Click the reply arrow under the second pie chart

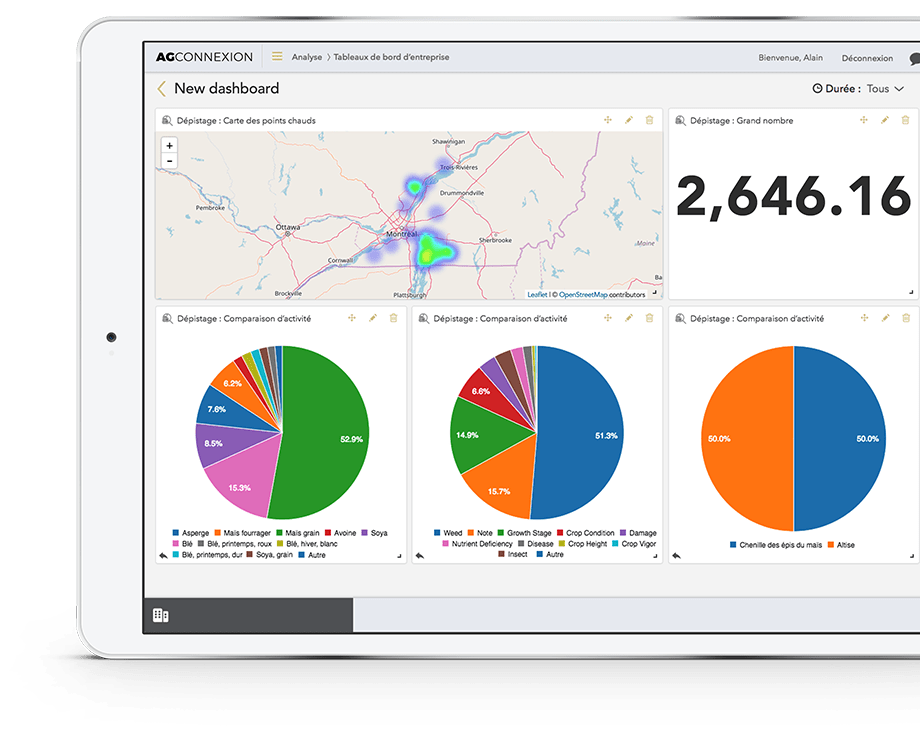420,555
